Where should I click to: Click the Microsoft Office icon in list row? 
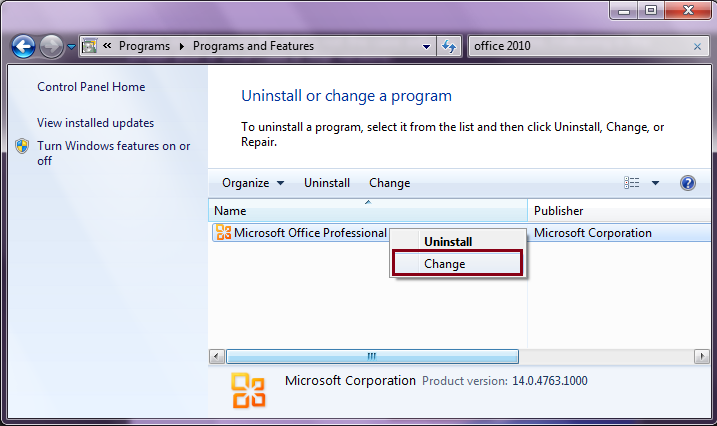[x=224, y=232]
